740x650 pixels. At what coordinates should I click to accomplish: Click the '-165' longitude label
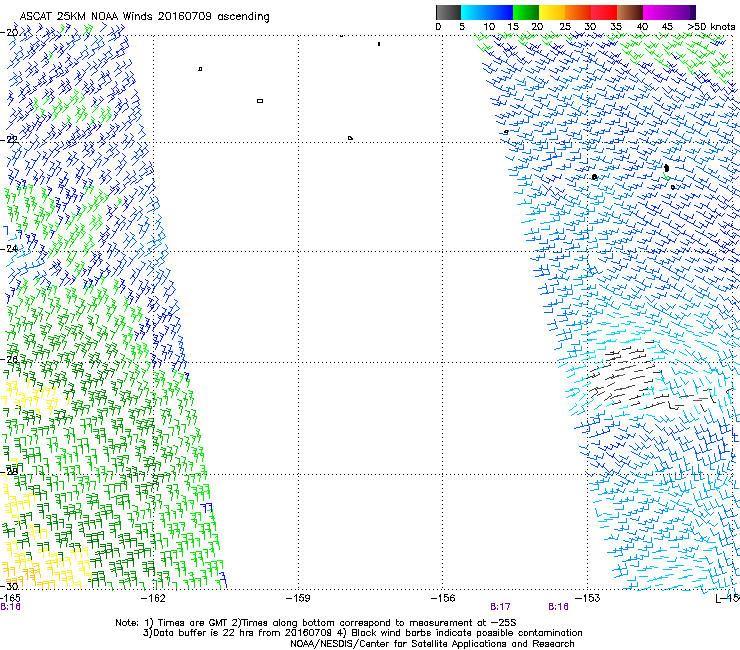coord(10,598)
